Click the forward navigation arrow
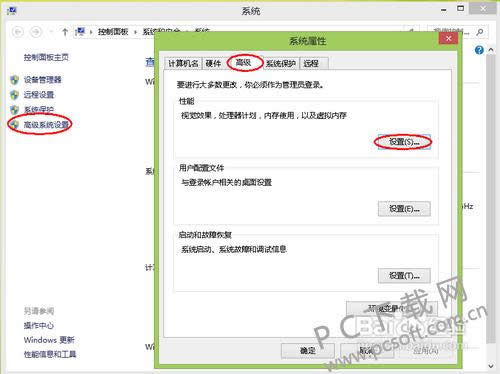Viewport: 500px width, 374px height. click(x=36, y=32)
